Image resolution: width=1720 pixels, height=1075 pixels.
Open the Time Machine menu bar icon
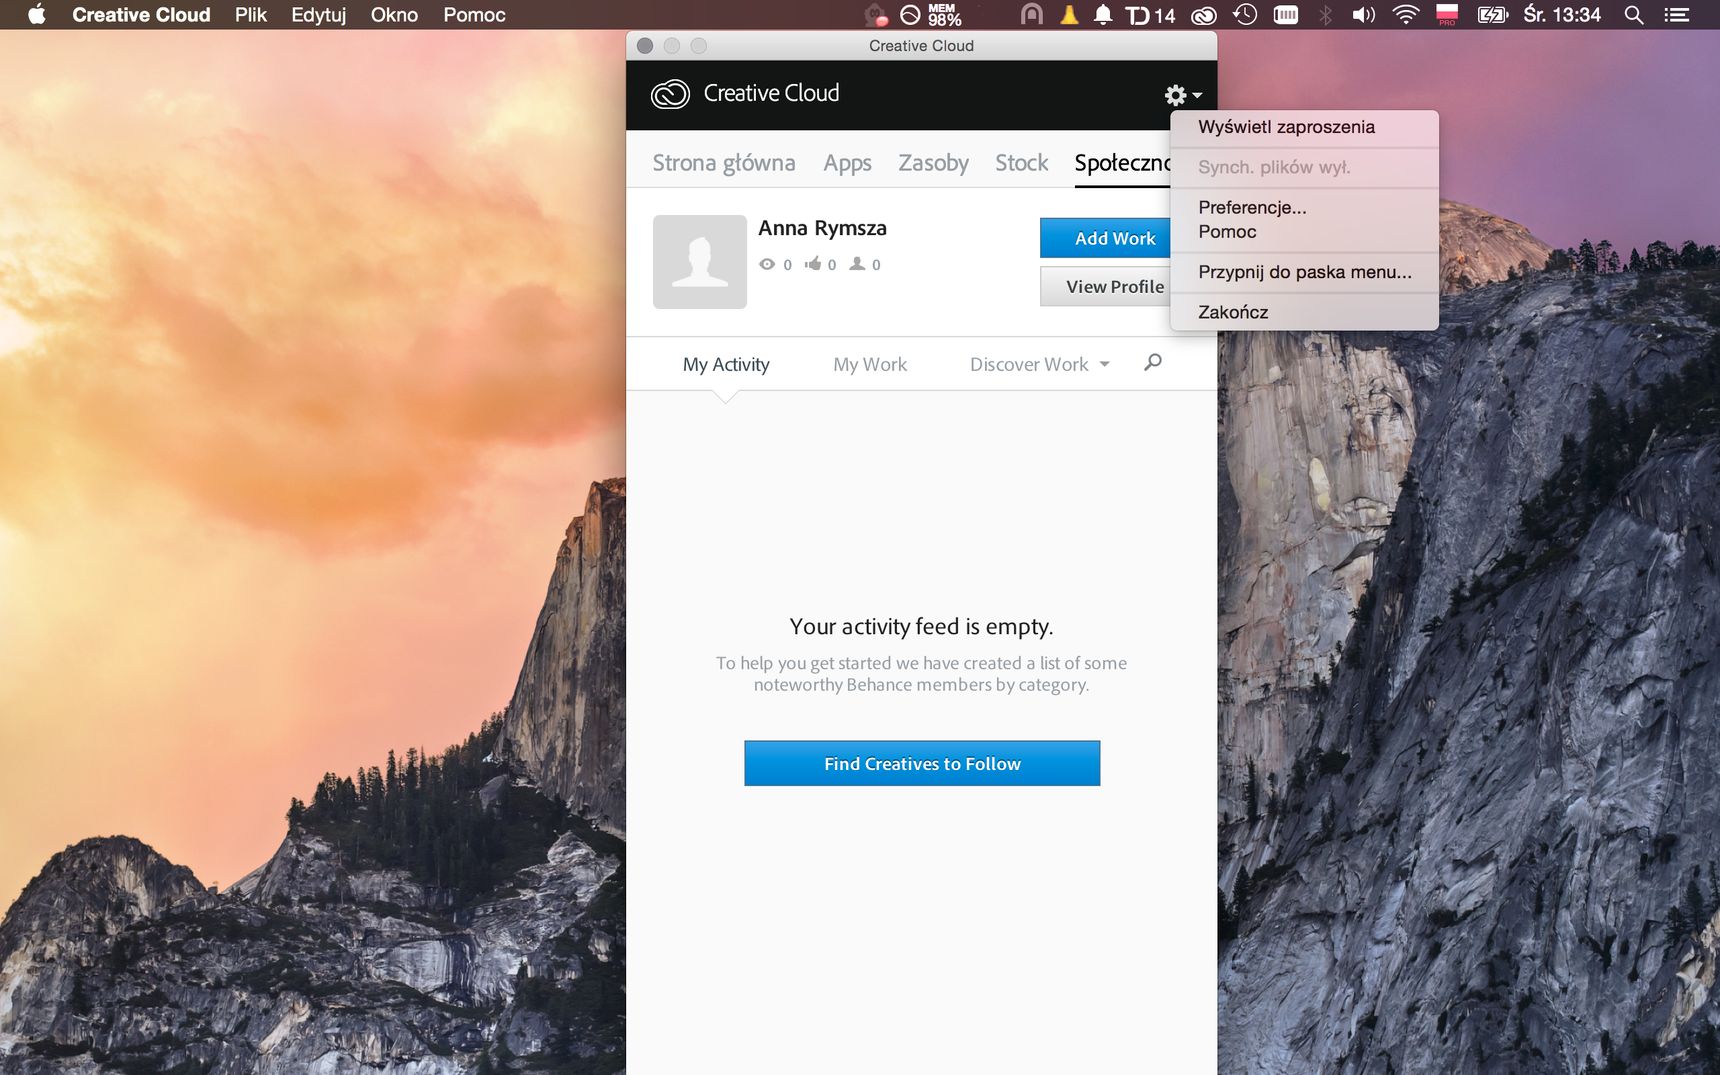(1245, 14)
